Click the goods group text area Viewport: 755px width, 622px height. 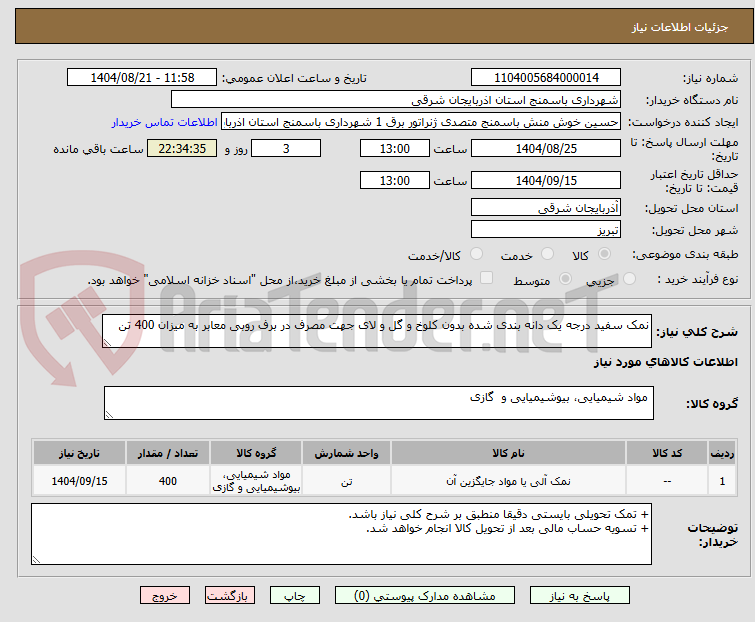(379, 403)
